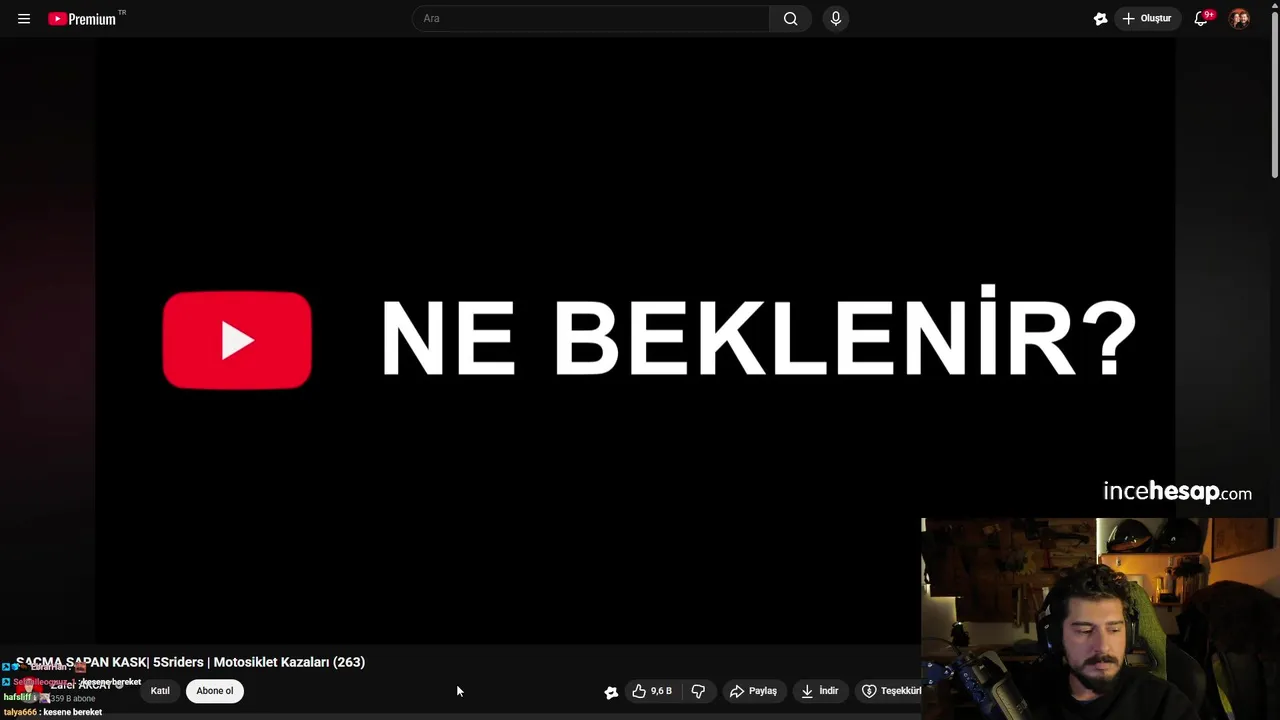Like the video showing 9,6 B

click(652, 691)
